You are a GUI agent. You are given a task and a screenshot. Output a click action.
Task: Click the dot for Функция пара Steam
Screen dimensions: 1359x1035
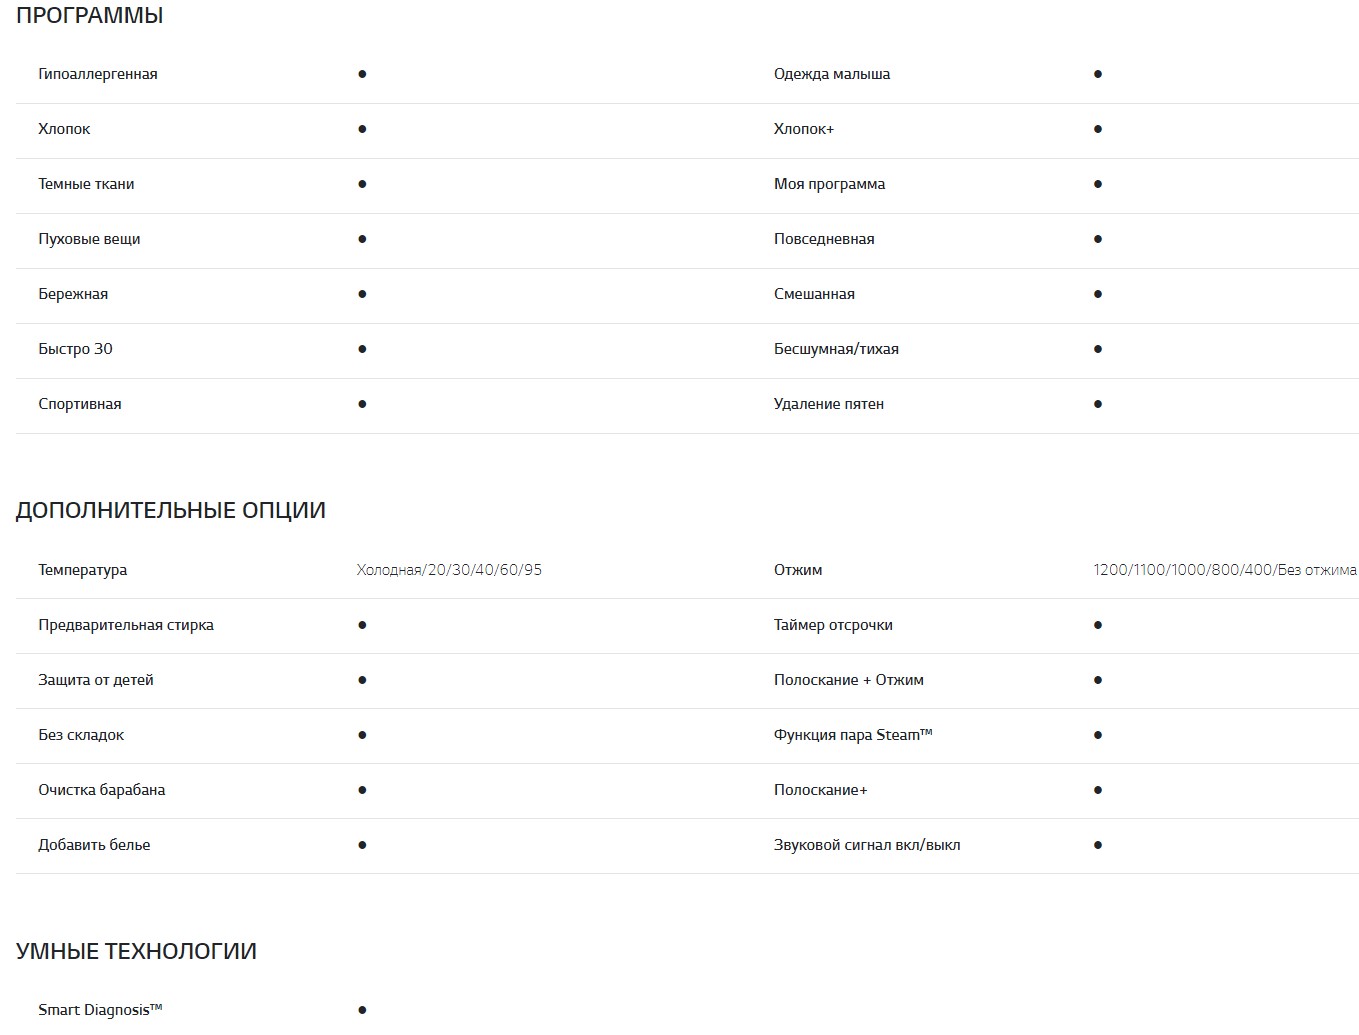pyautogui.click(x=1098, y=735)
